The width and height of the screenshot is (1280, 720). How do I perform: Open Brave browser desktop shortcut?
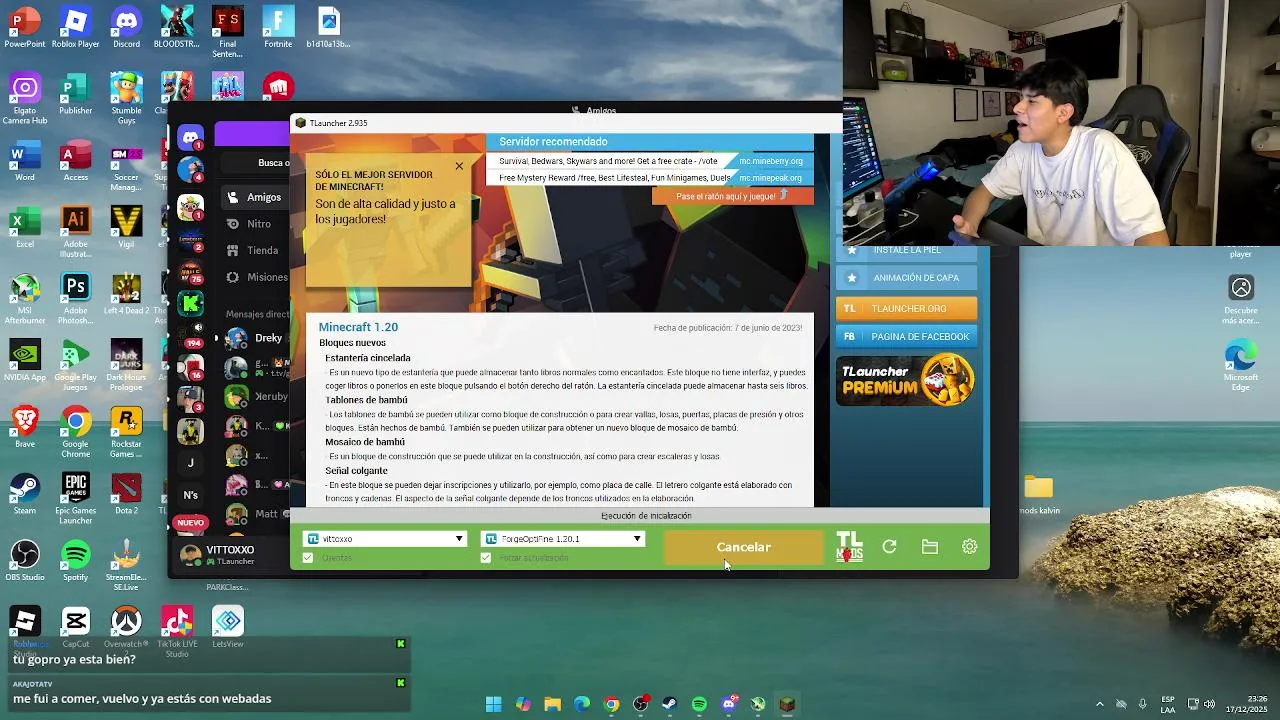pos(25,427)
